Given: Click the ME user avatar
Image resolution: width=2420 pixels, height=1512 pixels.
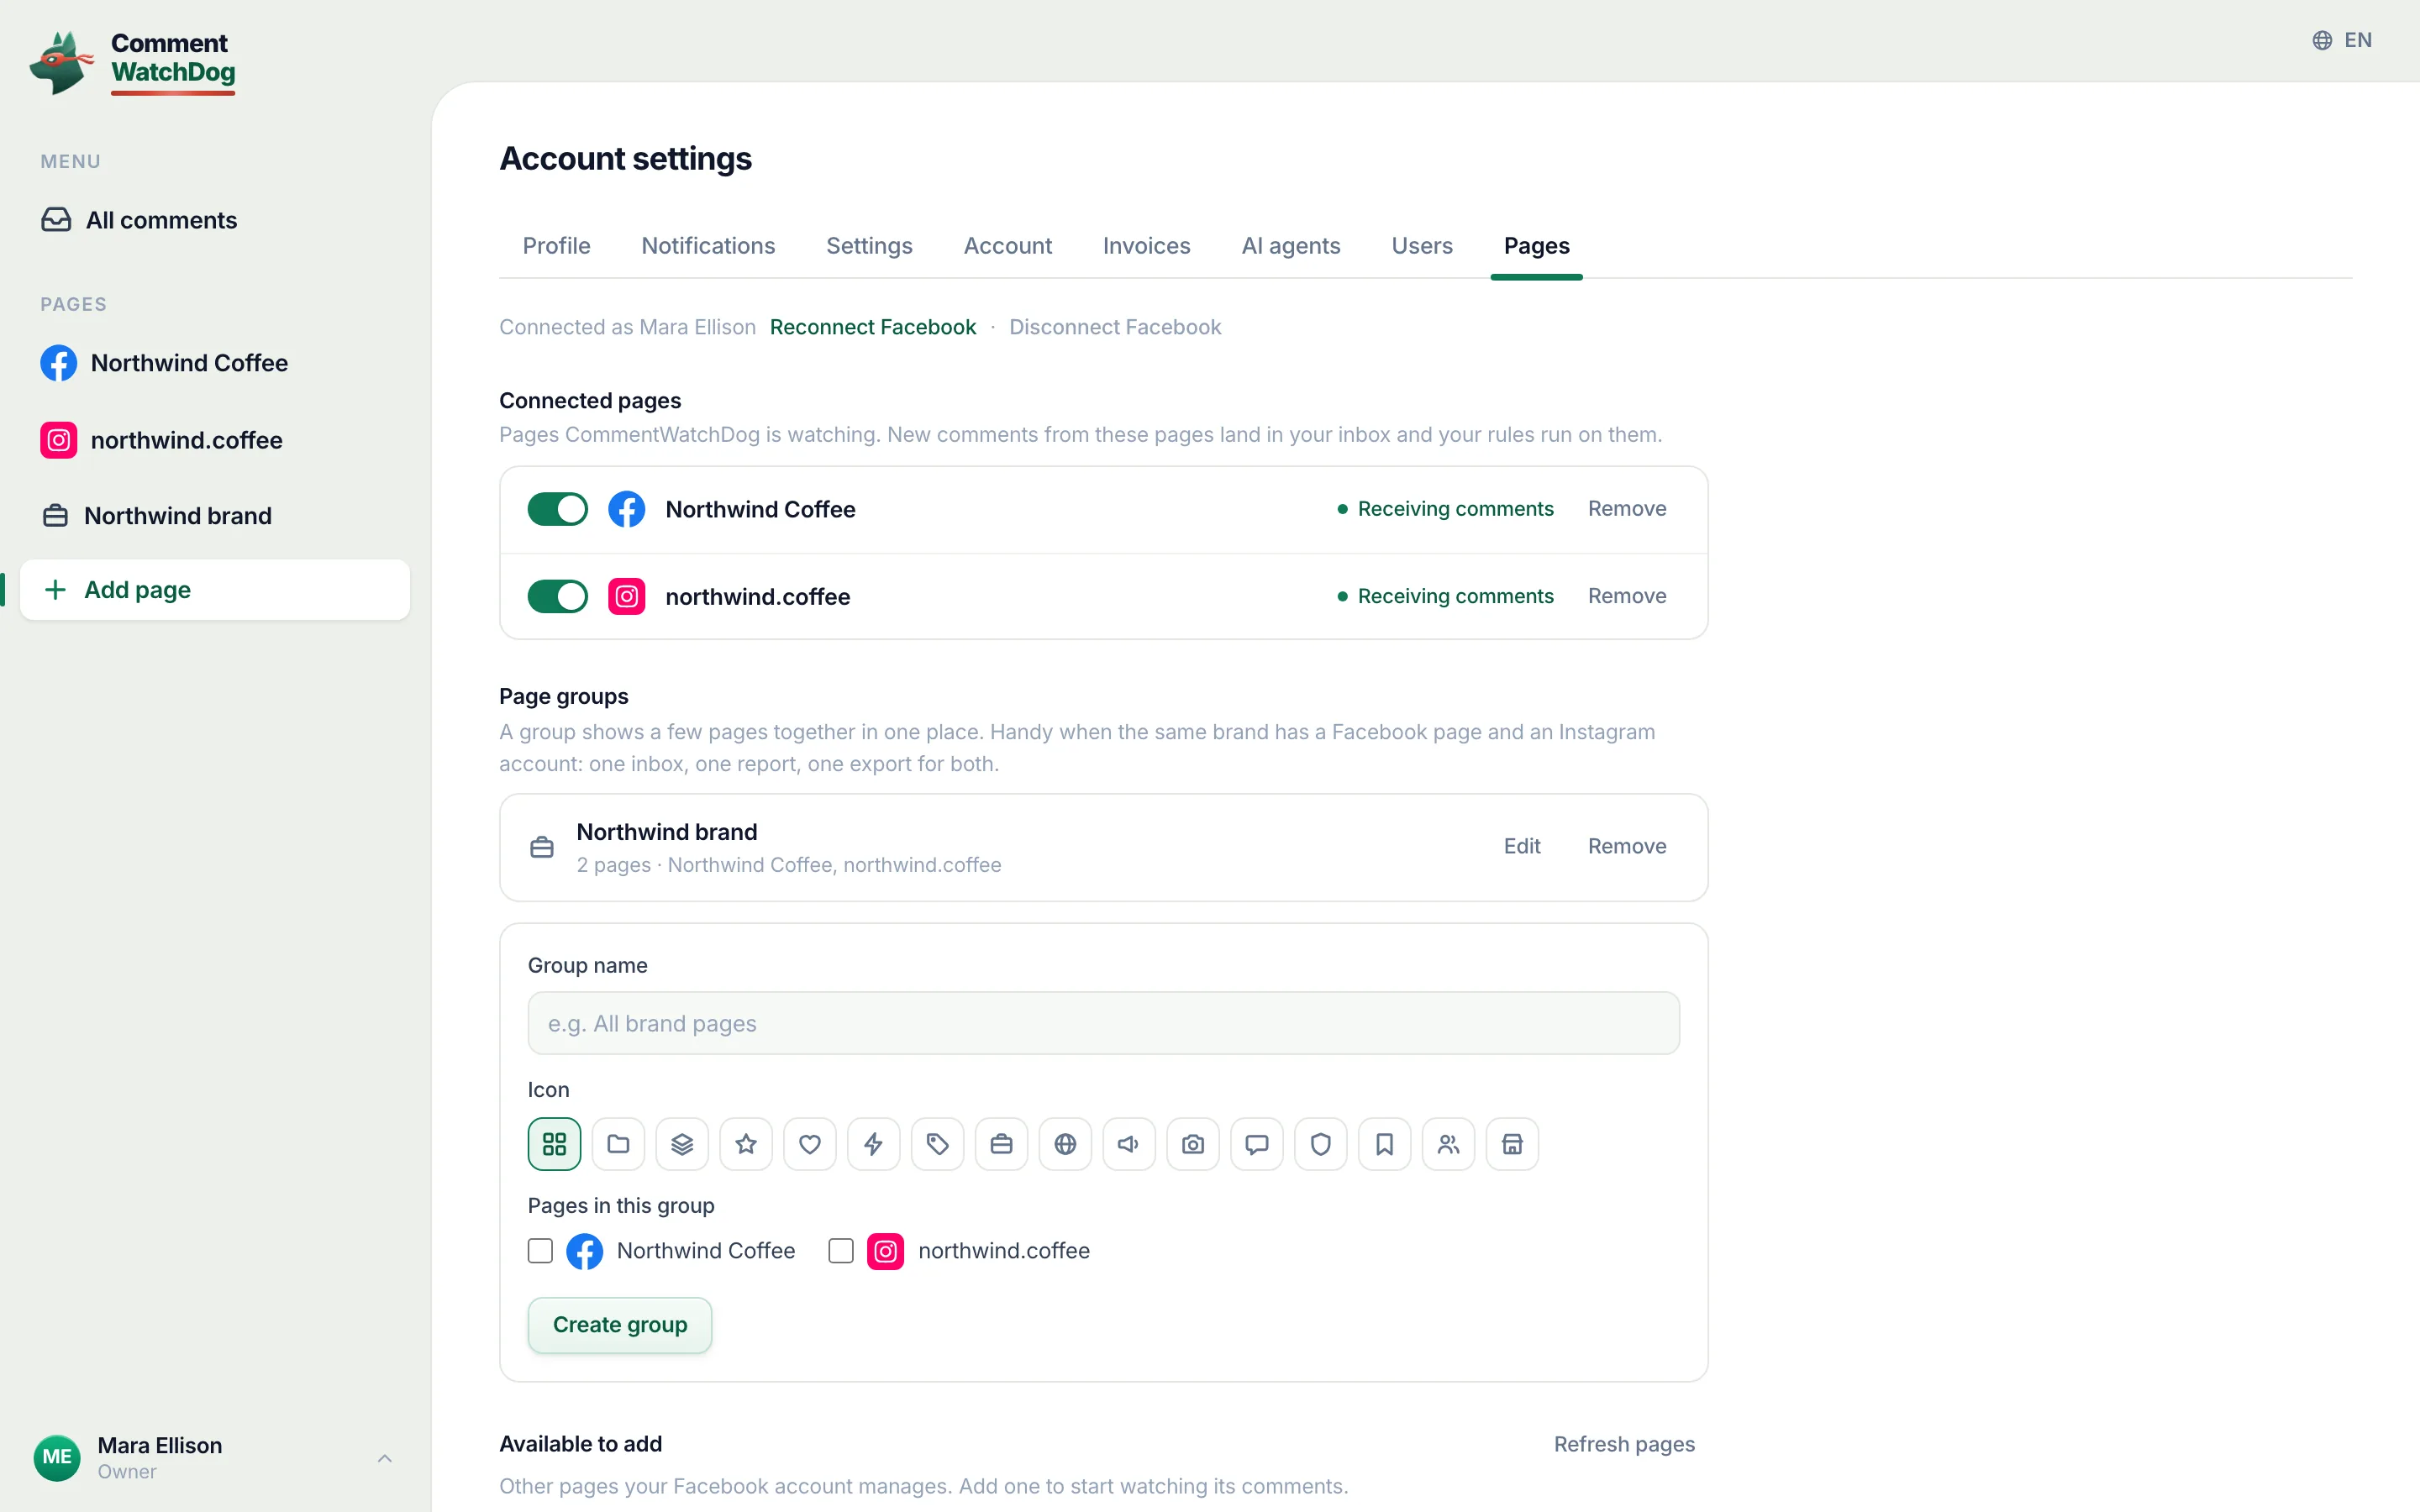Looking at the screenshot, I should [57, 1457].
